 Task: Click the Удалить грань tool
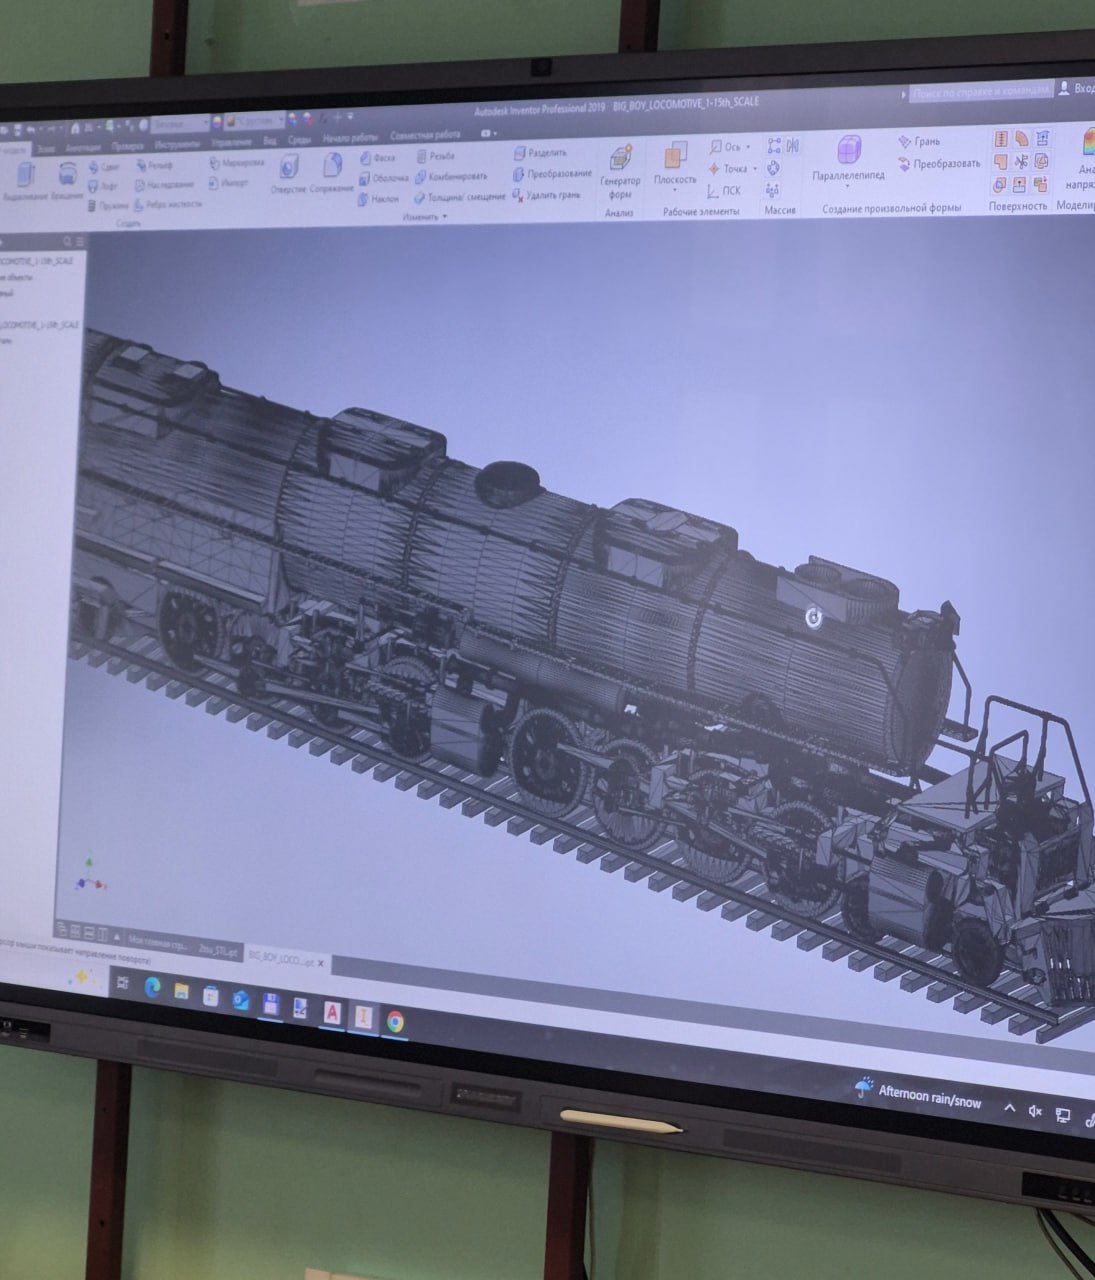547,195
